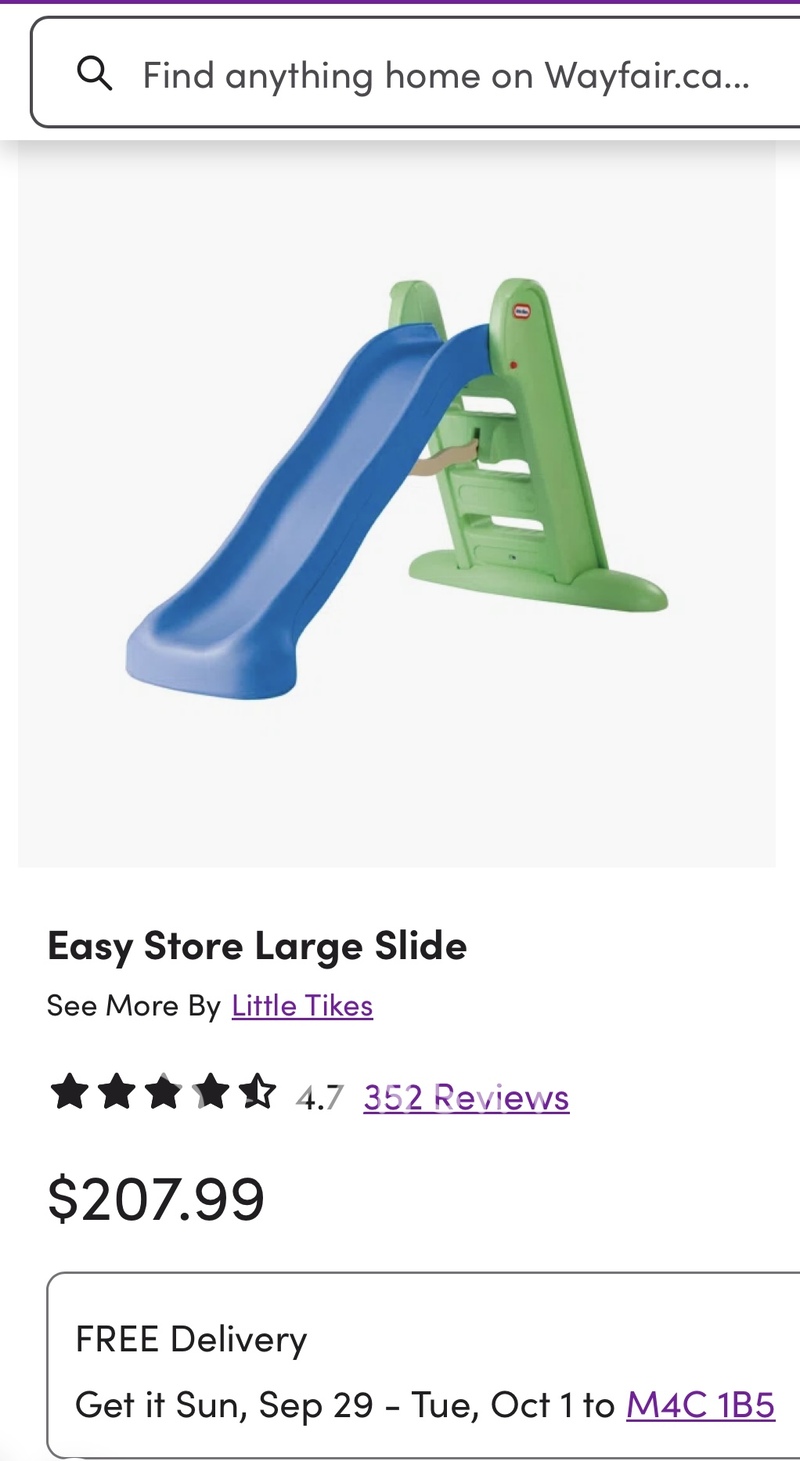This screenshot has width=800, height=1461.
Task: Click the See More By label
Action: 133,1005
